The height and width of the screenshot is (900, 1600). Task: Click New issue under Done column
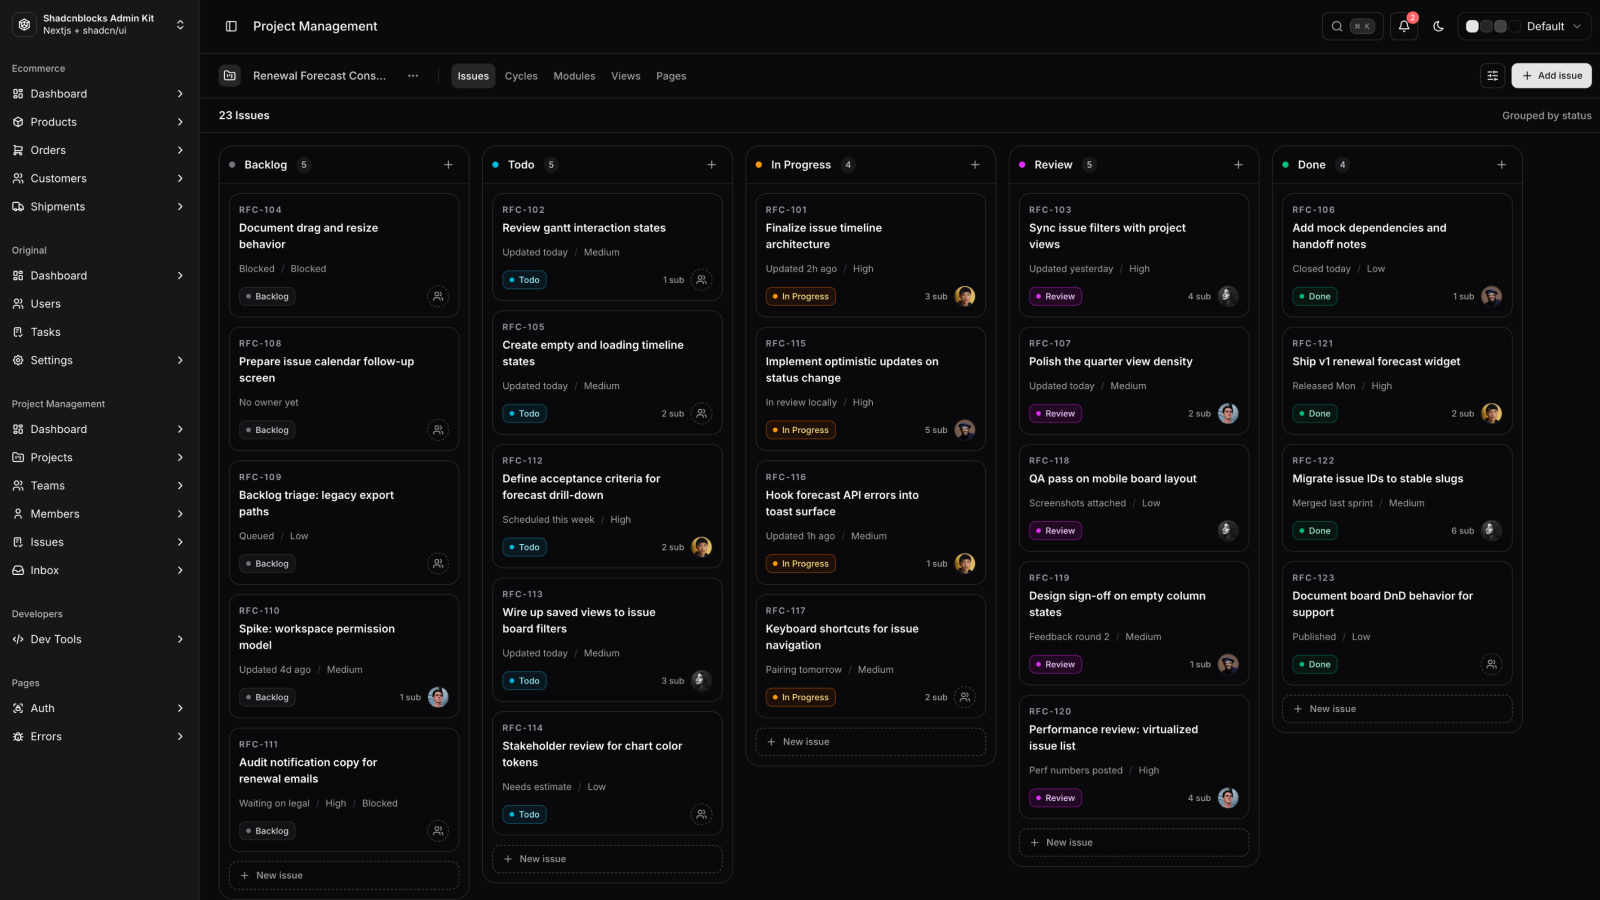[x=1396, y=709]
